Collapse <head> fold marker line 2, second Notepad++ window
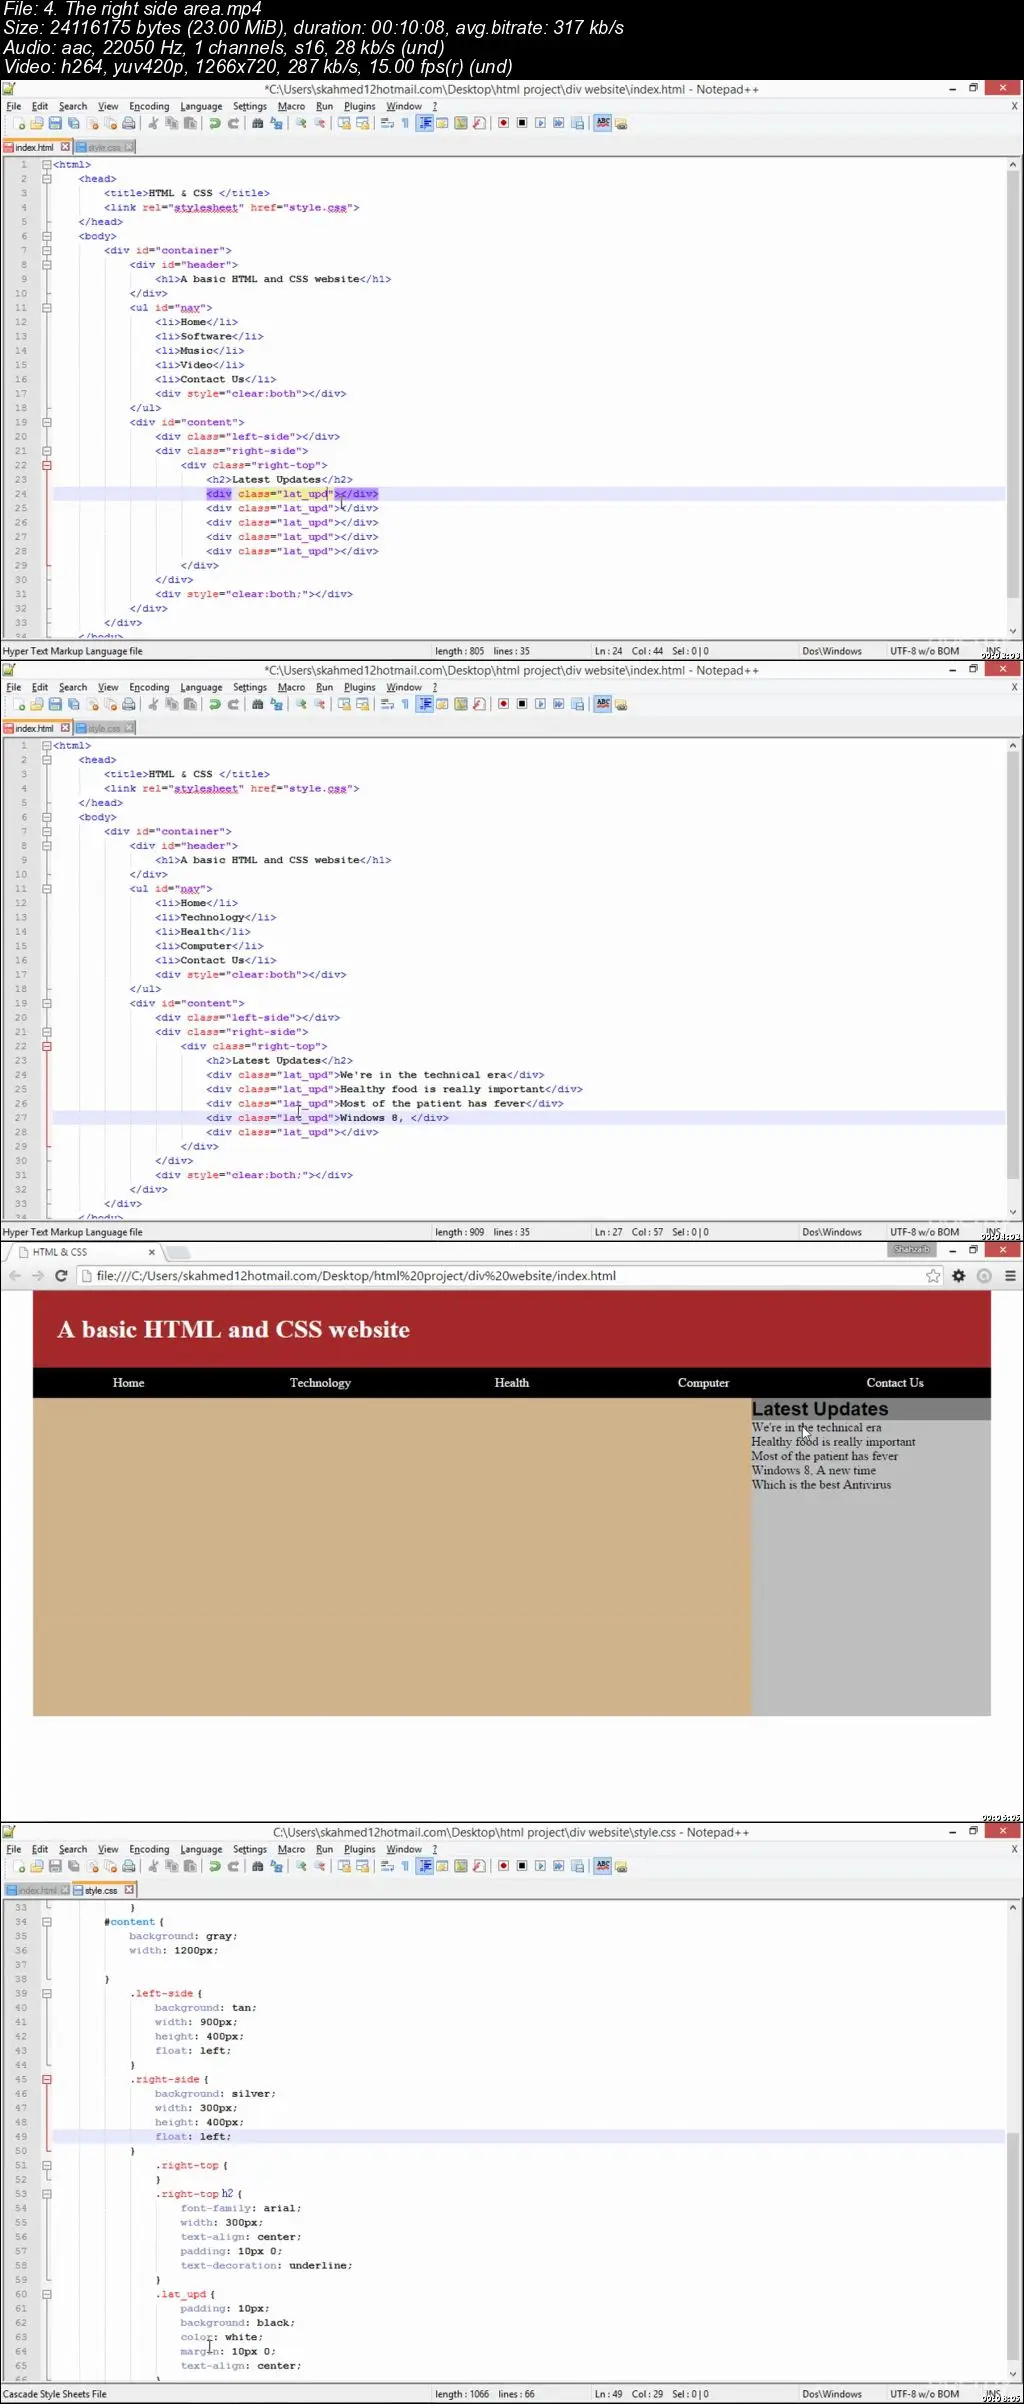The image size is (1024, 2404). (x=47, y=761)
